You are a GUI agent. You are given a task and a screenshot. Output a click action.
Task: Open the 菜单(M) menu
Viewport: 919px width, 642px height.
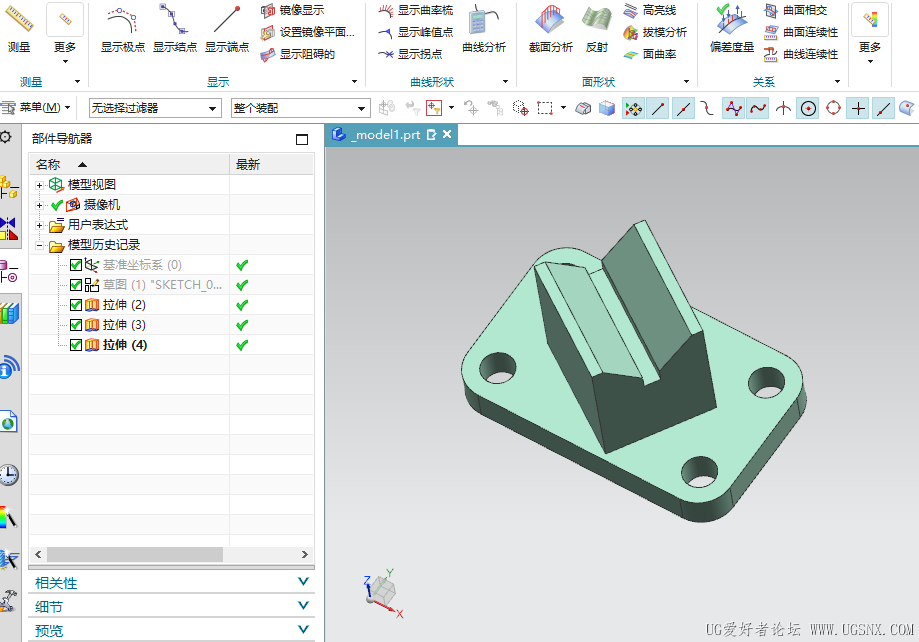coord(36,107)
